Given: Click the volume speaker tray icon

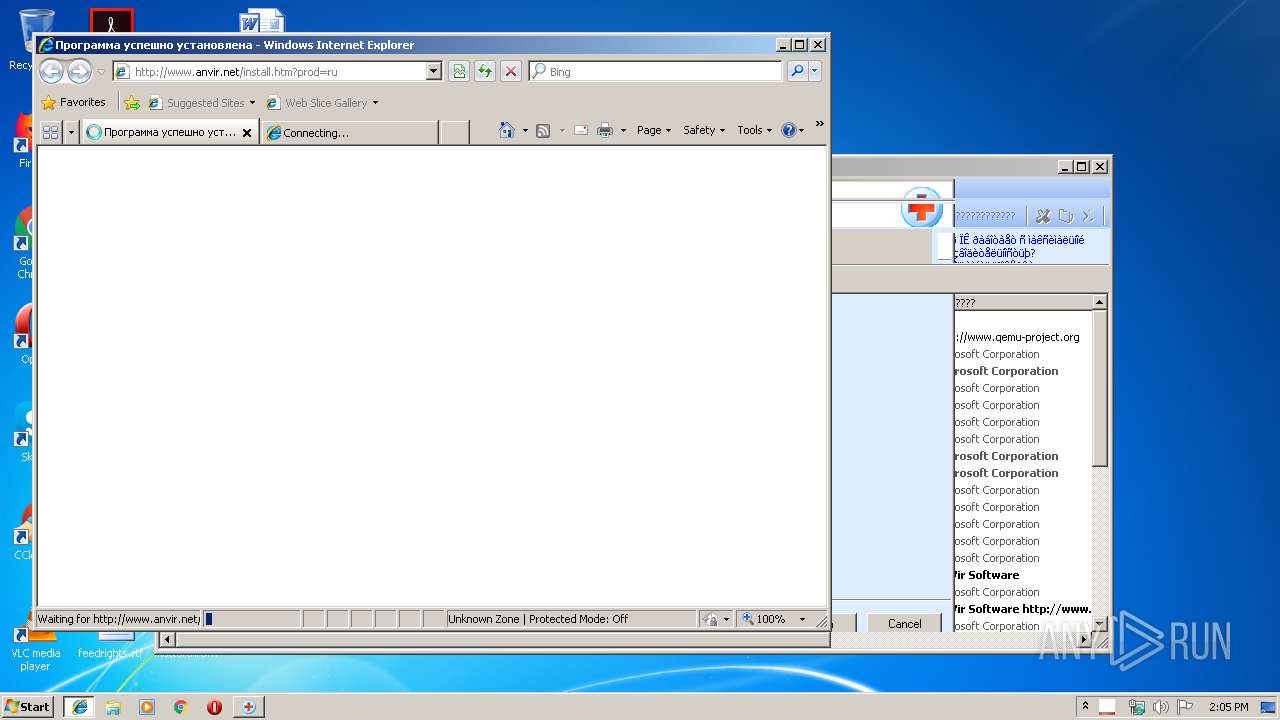Looking at the screenshot, I should 1161,706.
